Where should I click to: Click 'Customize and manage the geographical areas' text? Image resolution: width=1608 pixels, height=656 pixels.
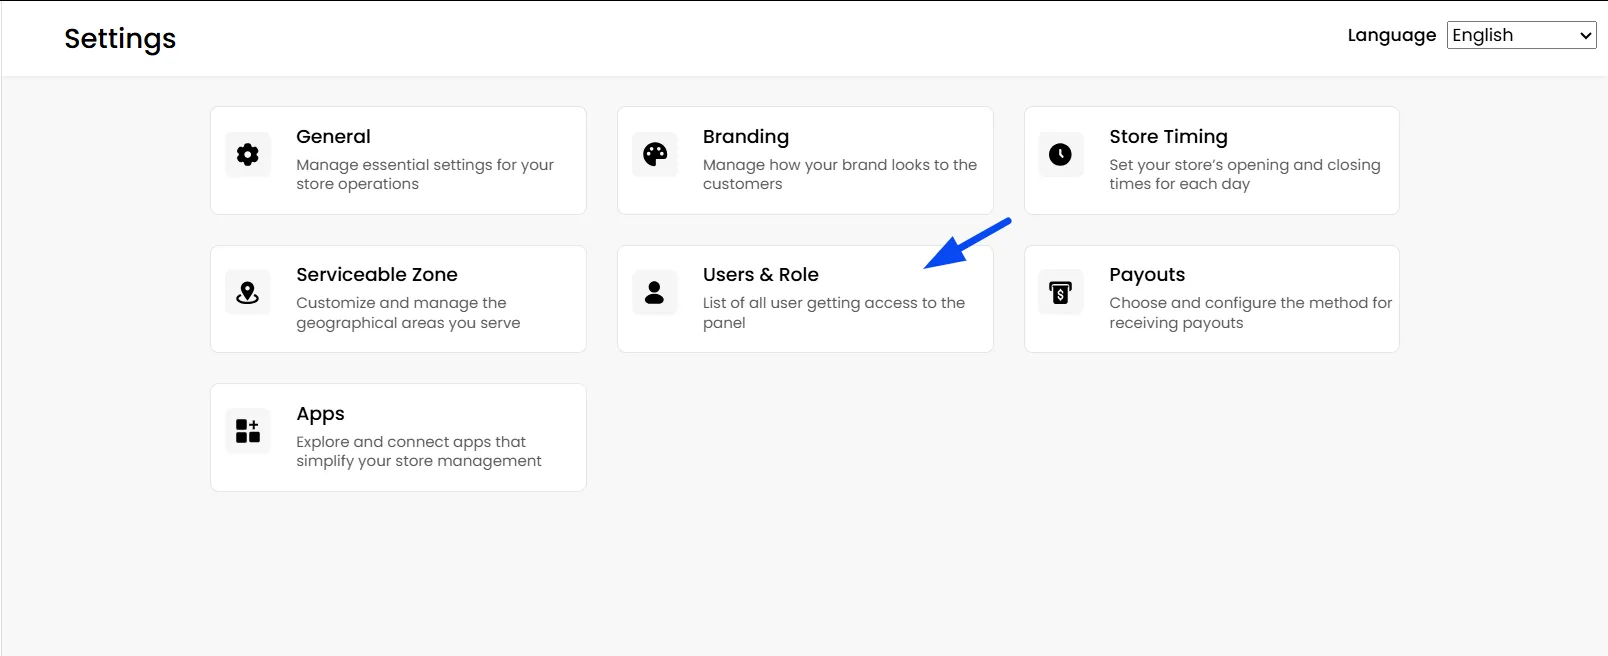coord(408,313)
